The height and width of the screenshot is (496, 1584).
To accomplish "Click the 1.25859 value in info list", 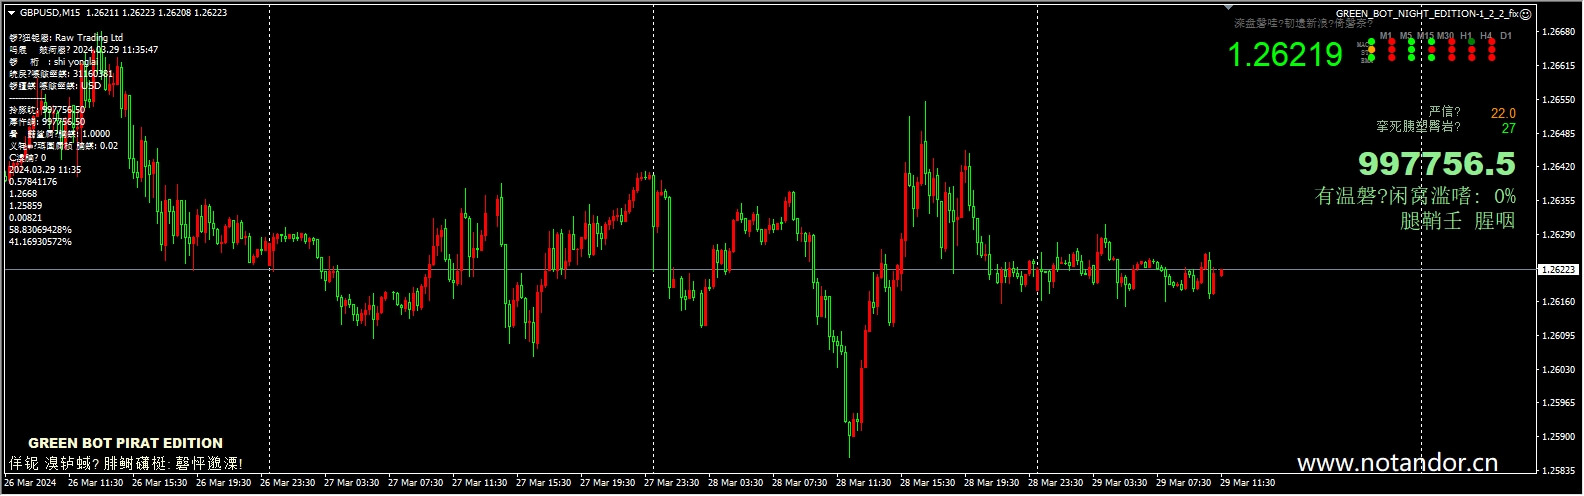I will coord(26,206).
